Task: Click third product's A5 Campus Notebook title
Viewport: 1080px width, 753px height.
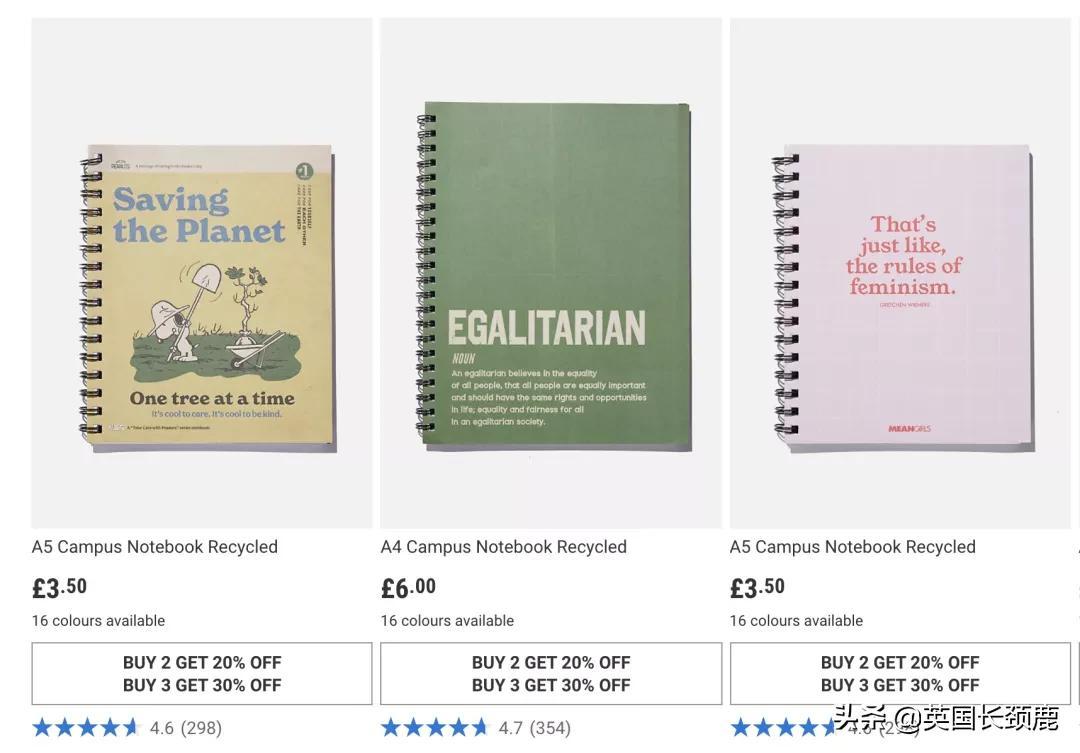Action: click(853, 547)
